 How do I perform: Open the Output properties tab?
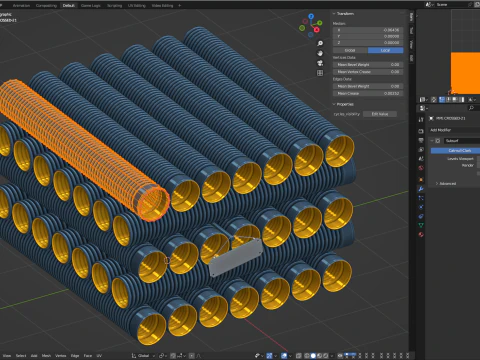[421, 140]
